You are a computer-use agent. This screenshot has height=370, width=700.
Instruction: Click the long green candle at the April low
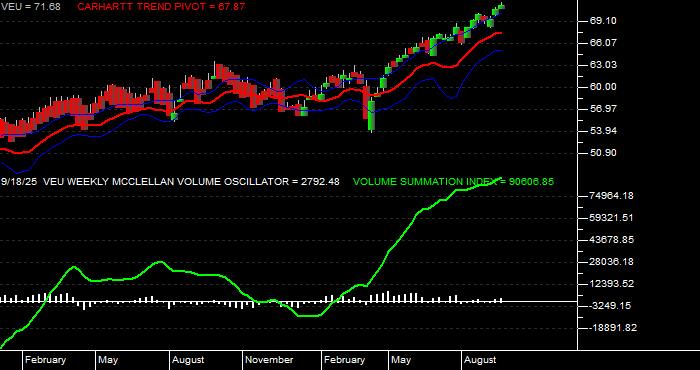[371, 115]
